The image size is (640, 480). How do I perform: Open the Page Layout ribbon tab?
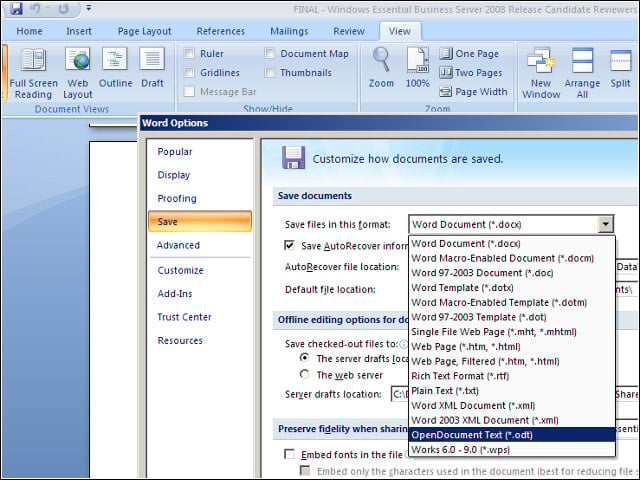click(x=144, y=31)
